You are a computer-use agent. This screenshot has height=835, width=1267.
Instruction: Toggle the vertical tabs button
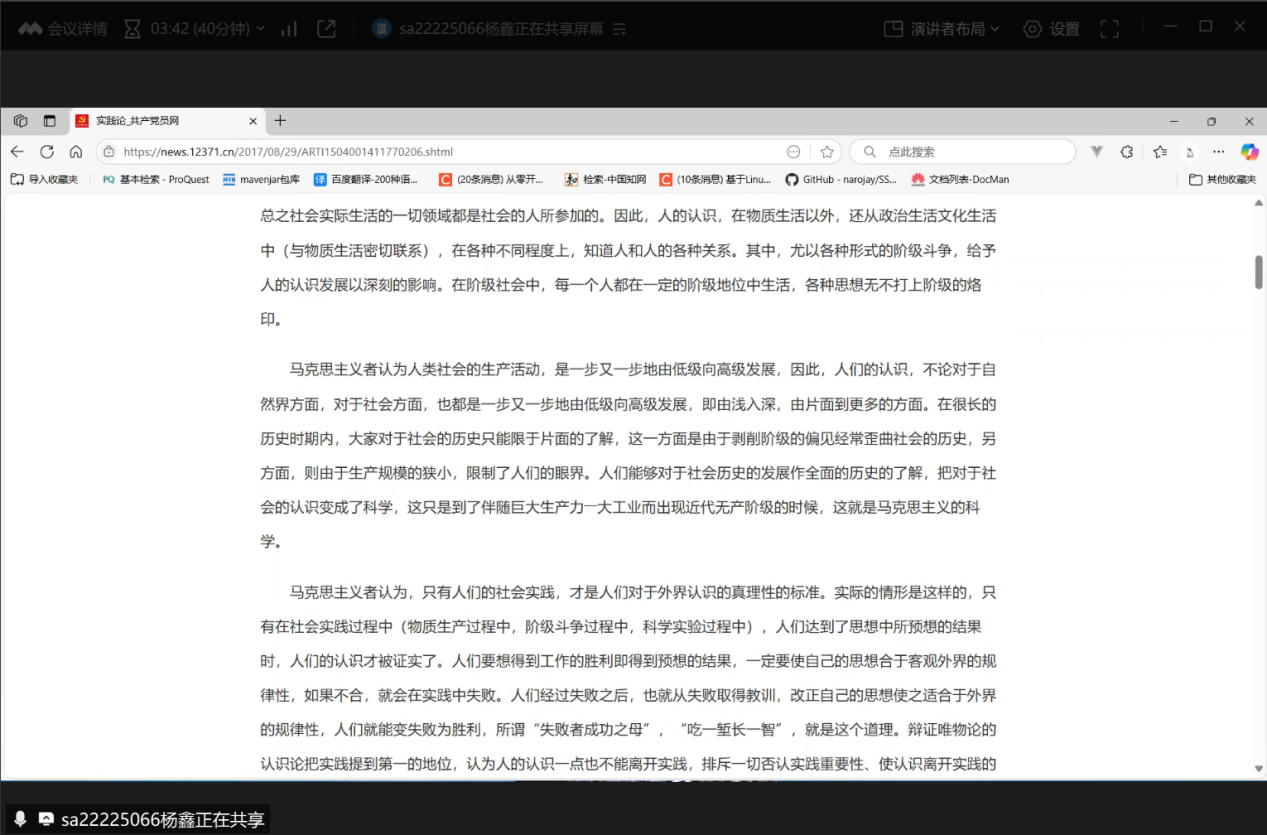click(x=49, y=121)
